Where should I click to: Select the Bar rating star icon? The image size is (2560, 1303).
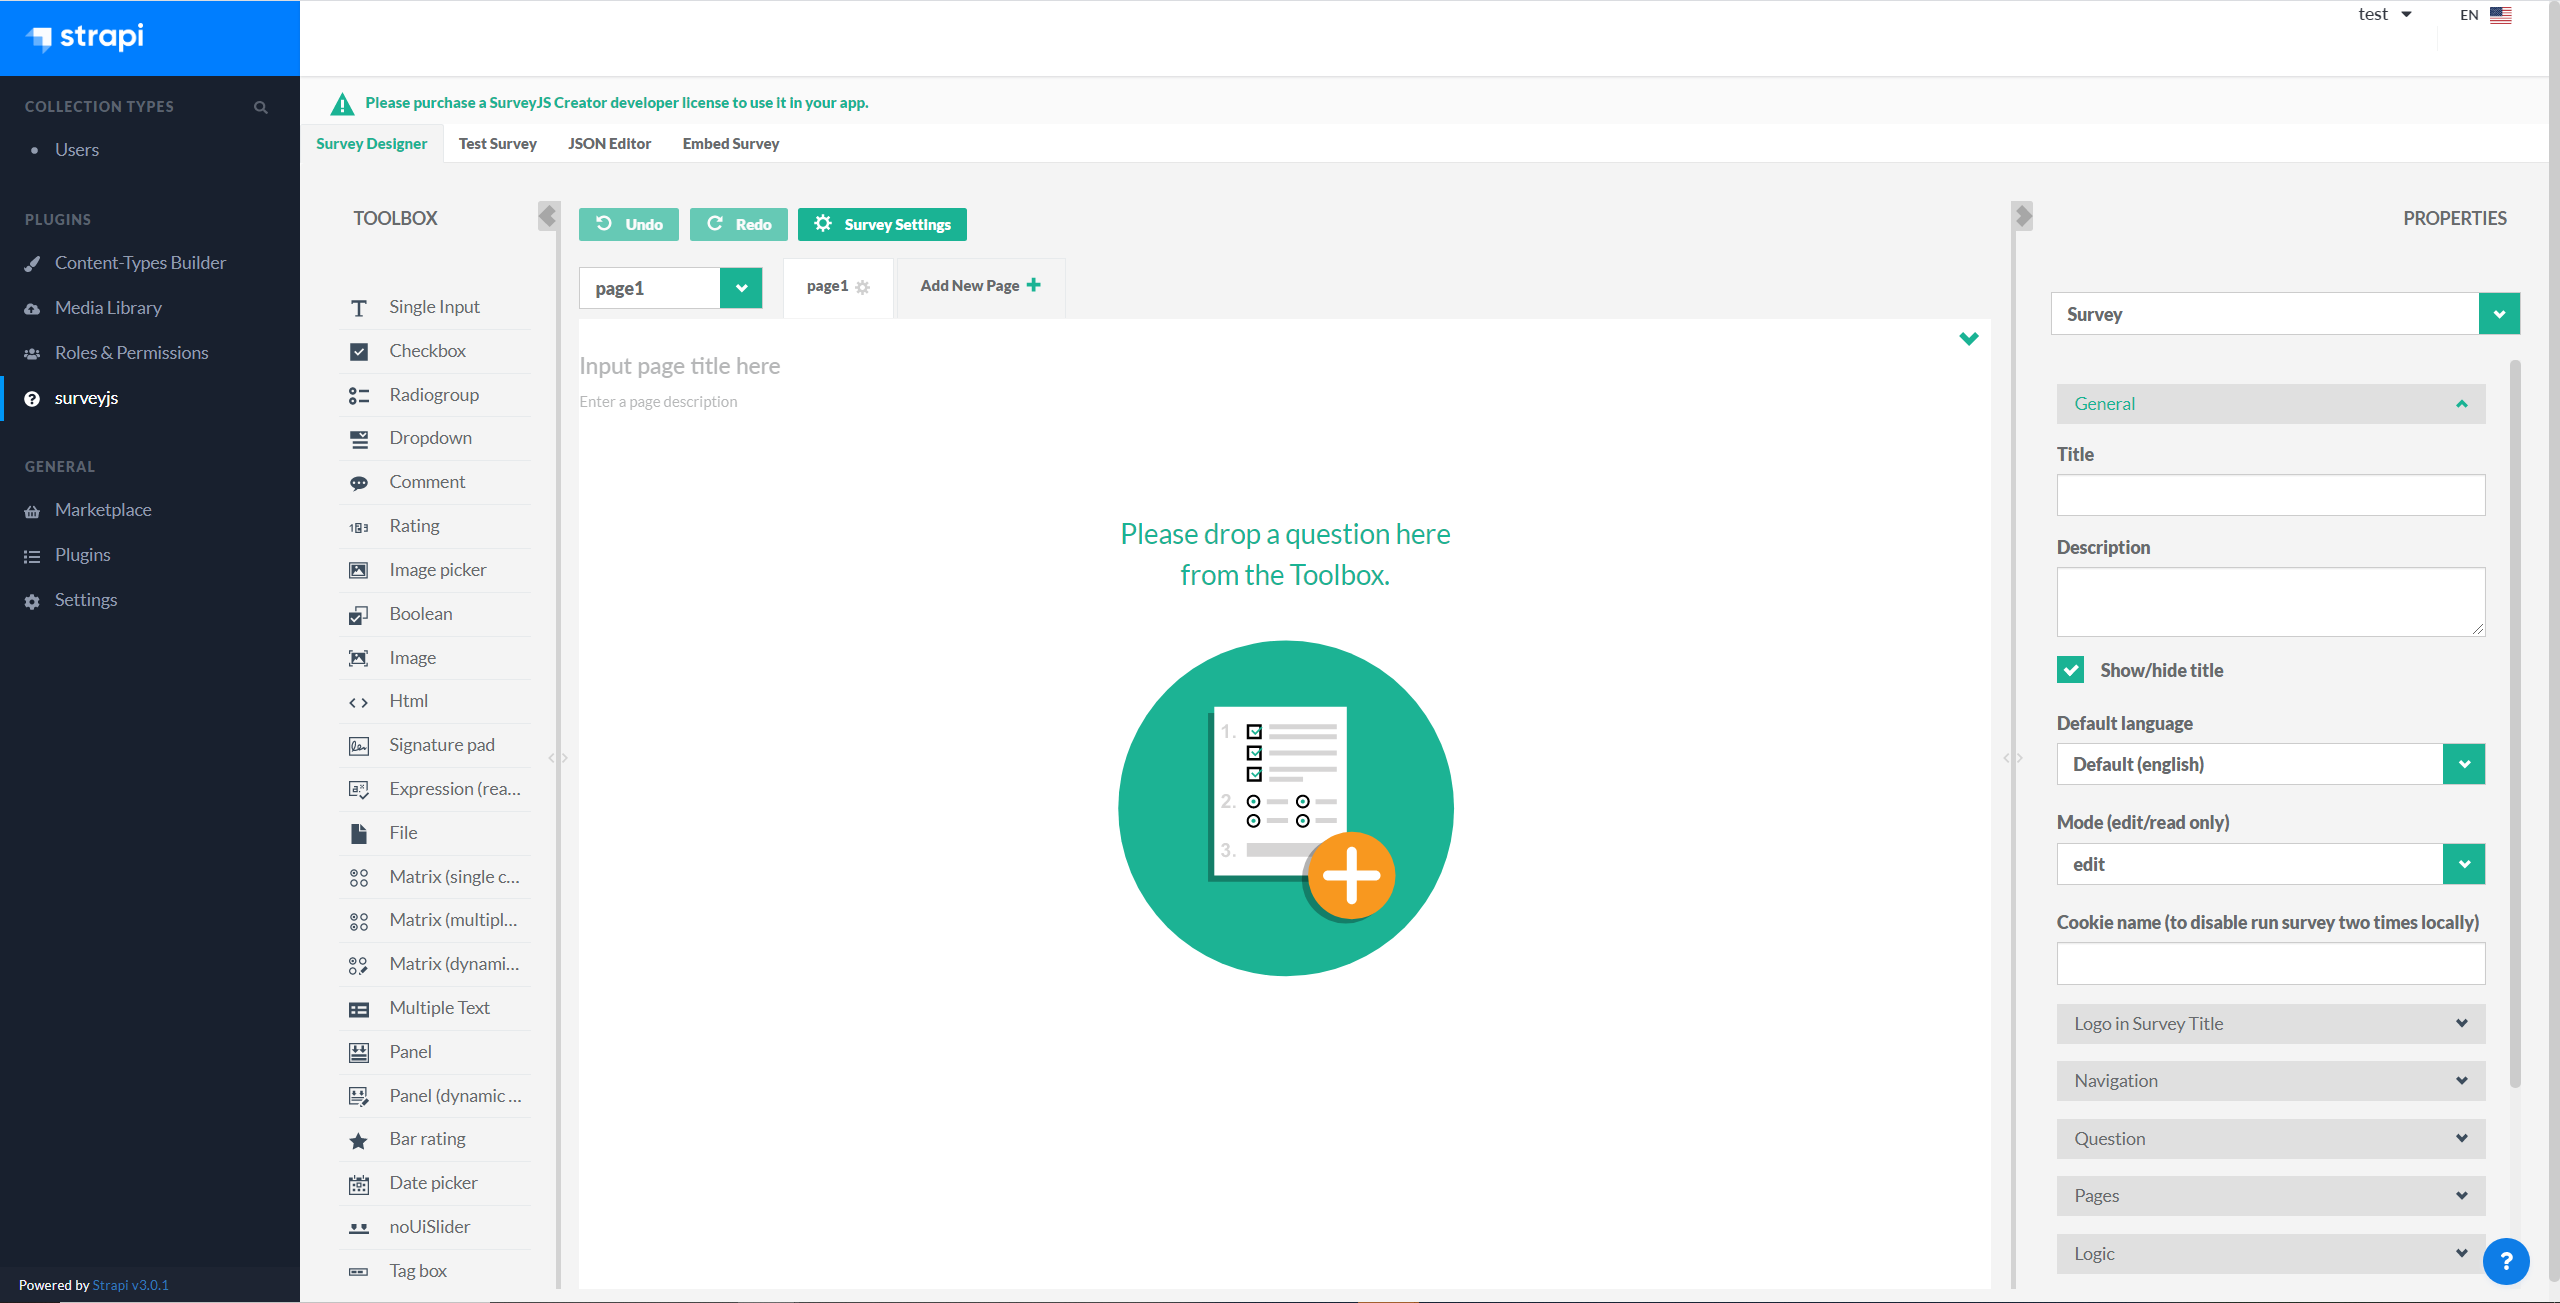(358, 1140)
